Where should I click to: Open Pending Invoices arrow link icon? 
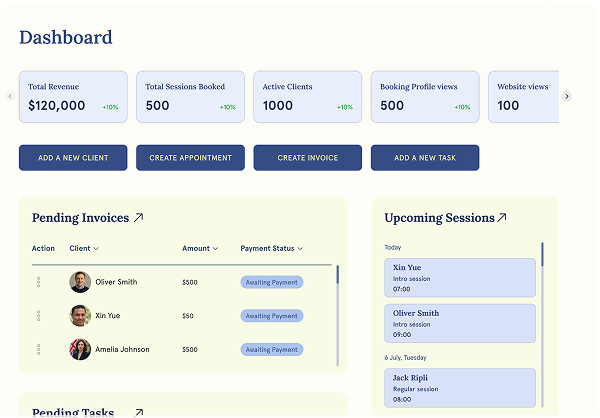click(139, 217)
